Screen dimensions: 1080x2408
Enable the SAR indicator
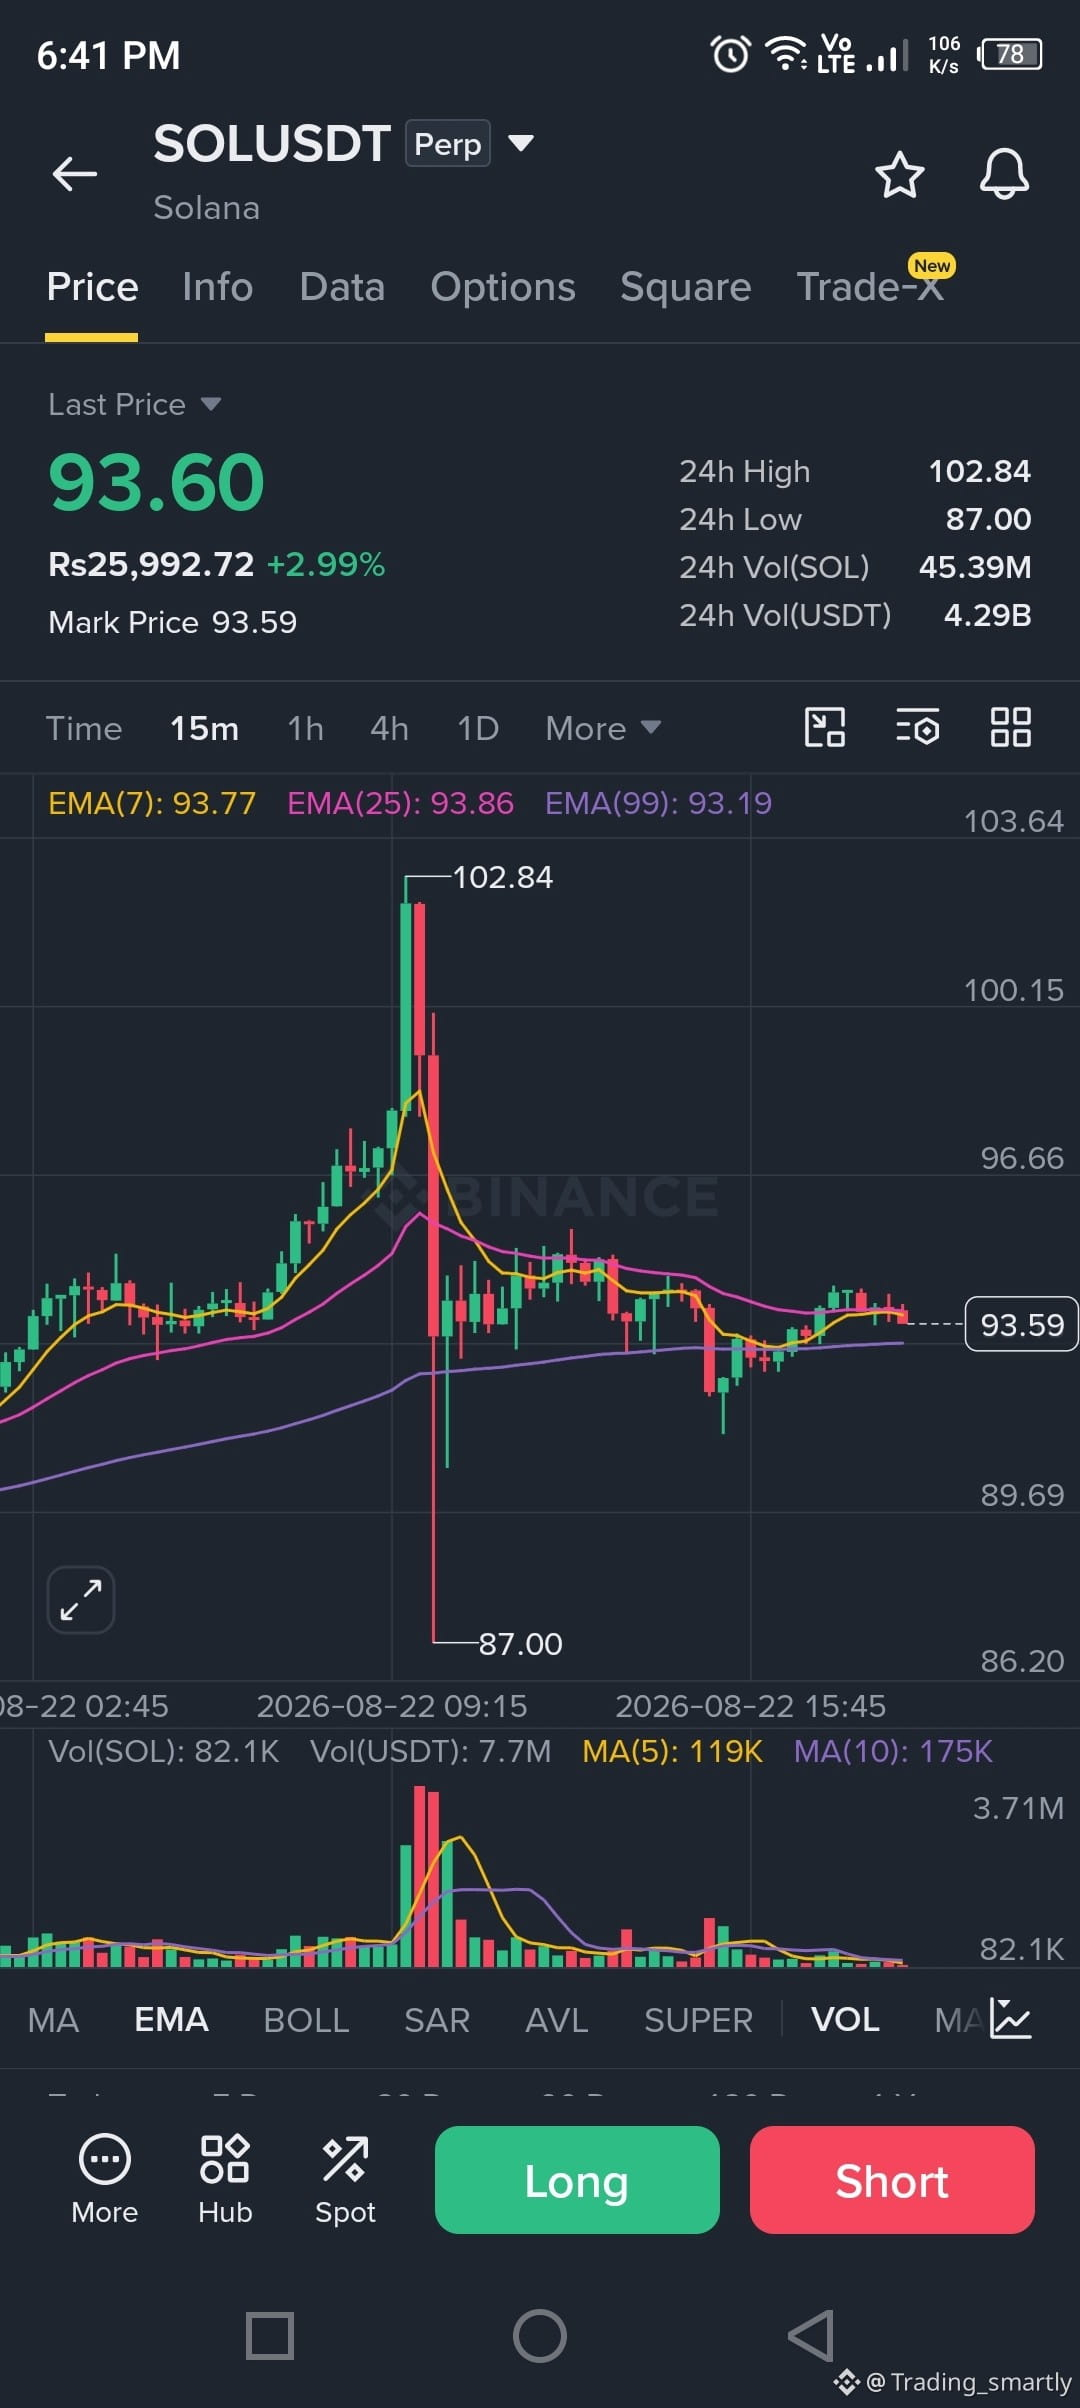tap(437, 2020)
